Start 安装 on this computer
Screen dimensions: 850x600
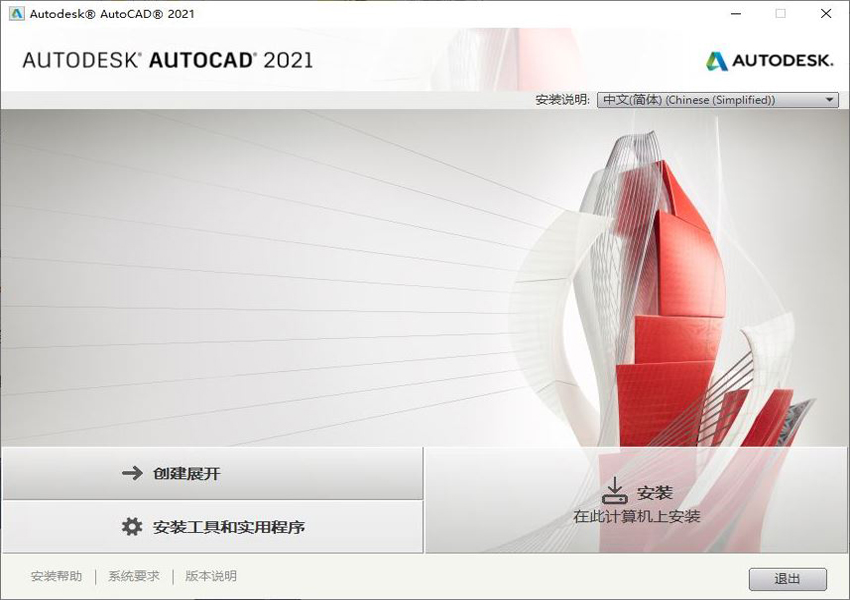637,502
